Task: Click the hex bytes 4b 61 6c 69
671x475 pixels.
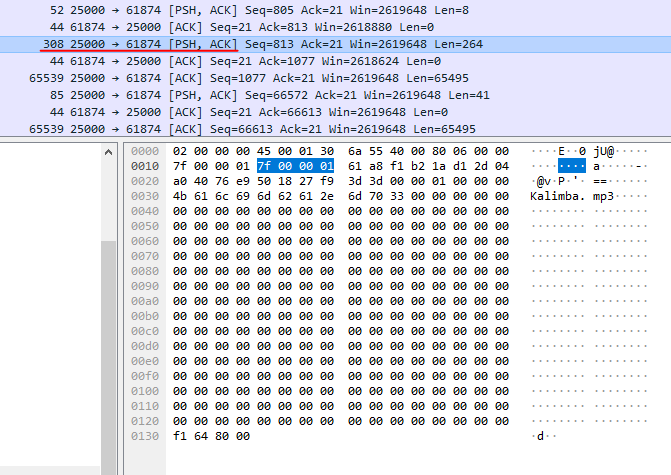Action: [211, 196]
